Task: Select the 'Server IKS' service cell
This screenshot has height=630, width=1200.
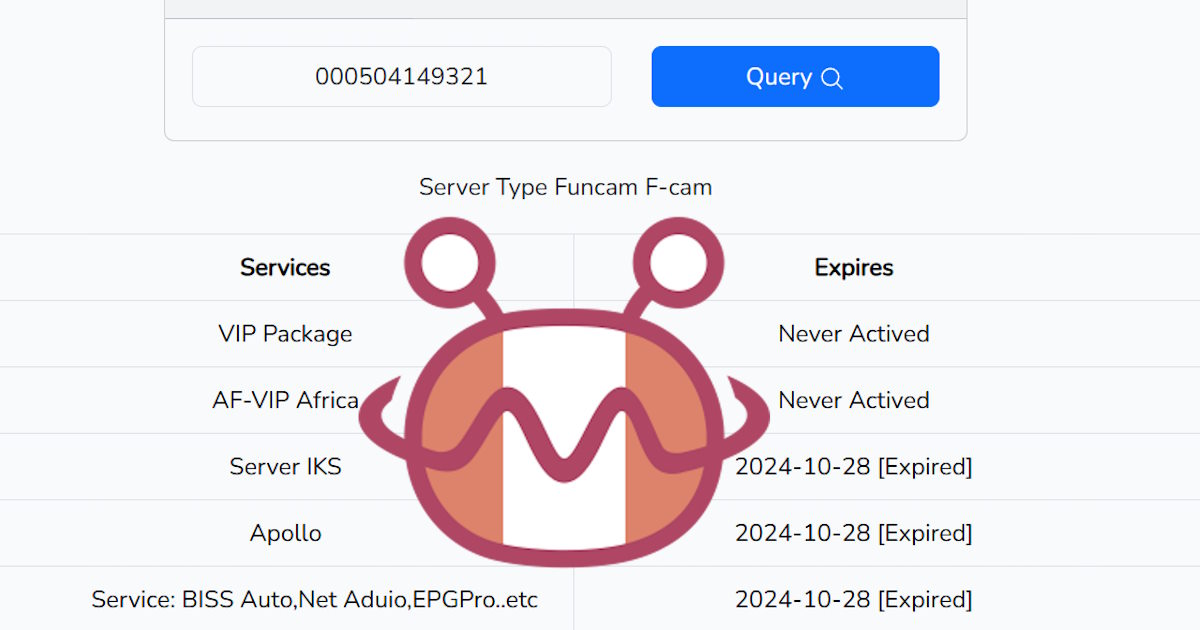Action: click(285, 466)
